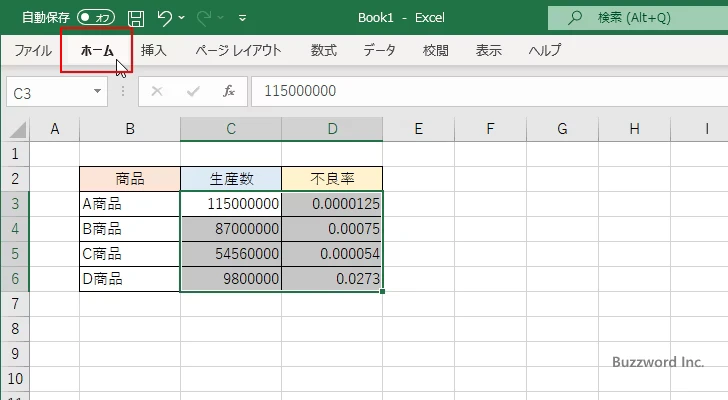Open the ファイル tab
This screenshot has height=400, width=728.
pyautogui.click(x=32, y=50)
